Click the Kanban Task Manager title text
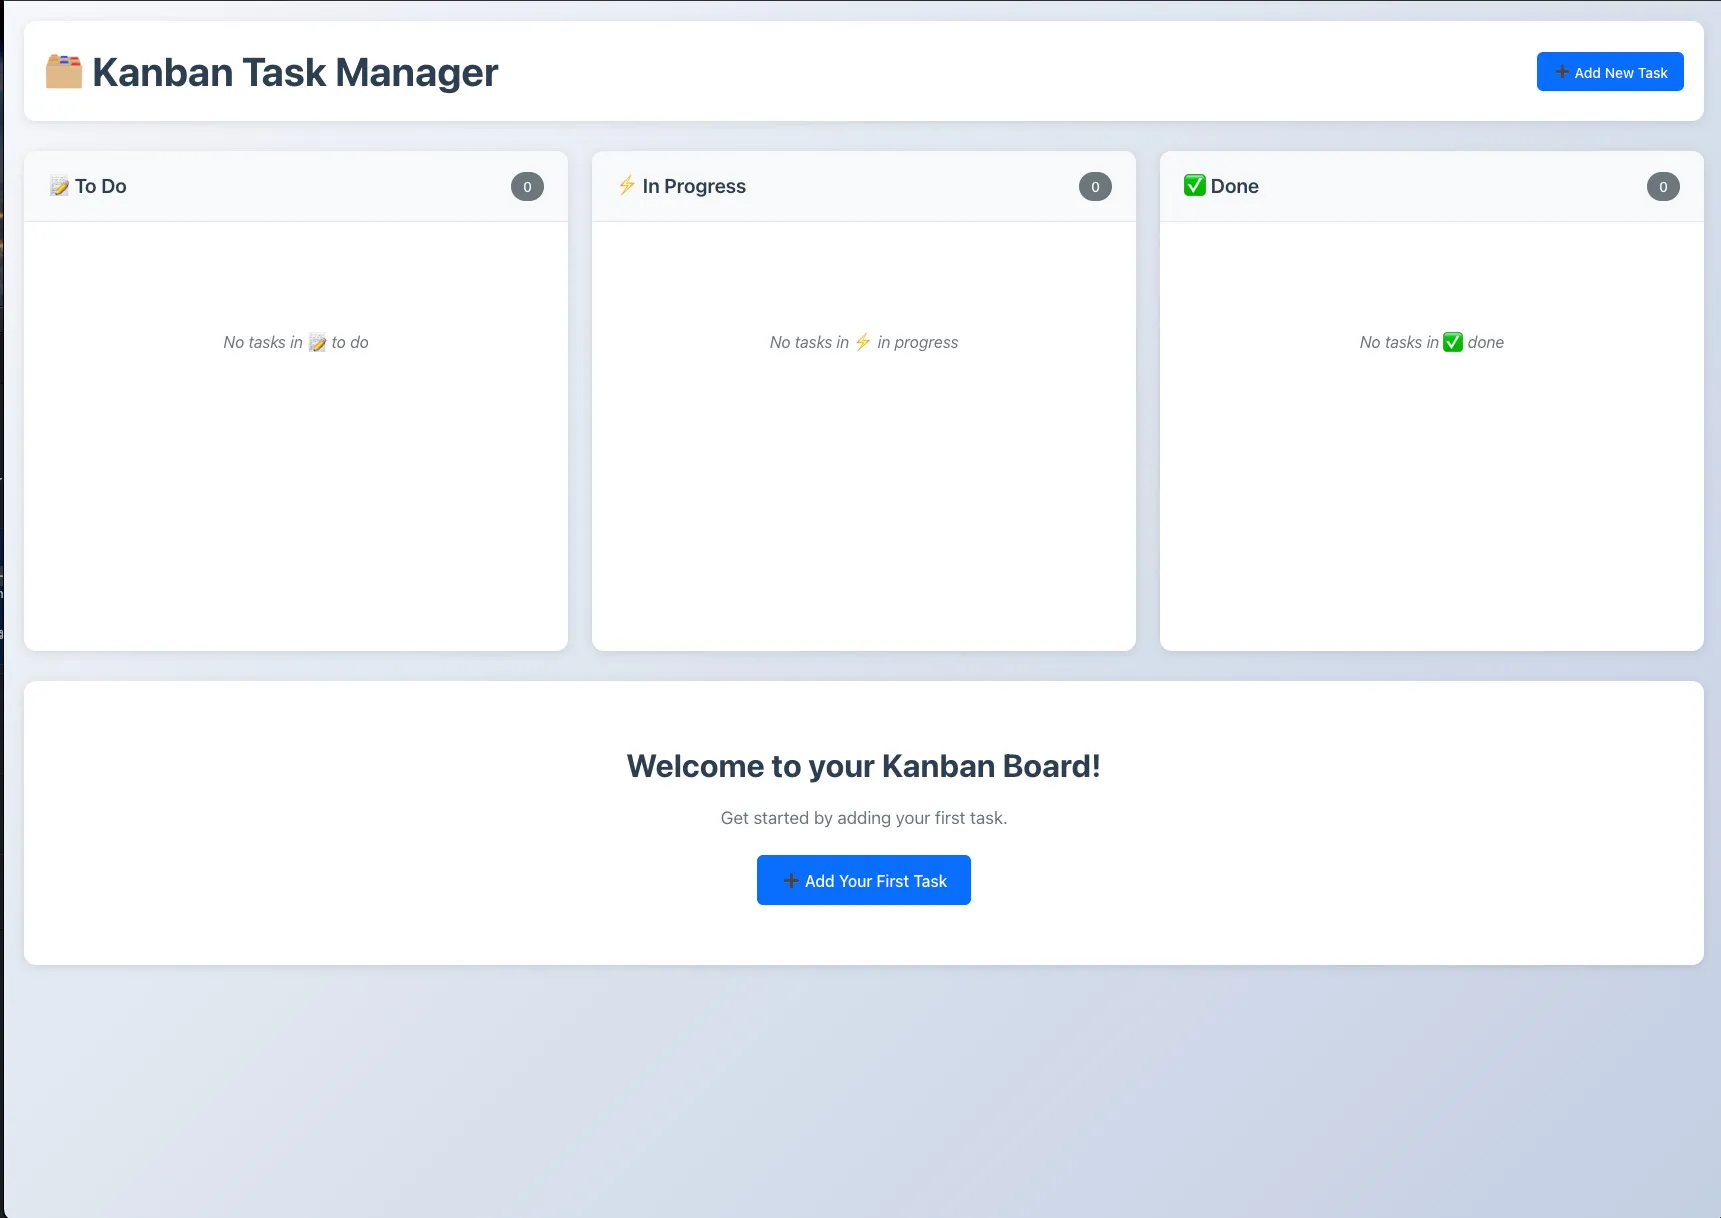The height and width of the screenshot is (1218, 1721). [x=295, y=72]
